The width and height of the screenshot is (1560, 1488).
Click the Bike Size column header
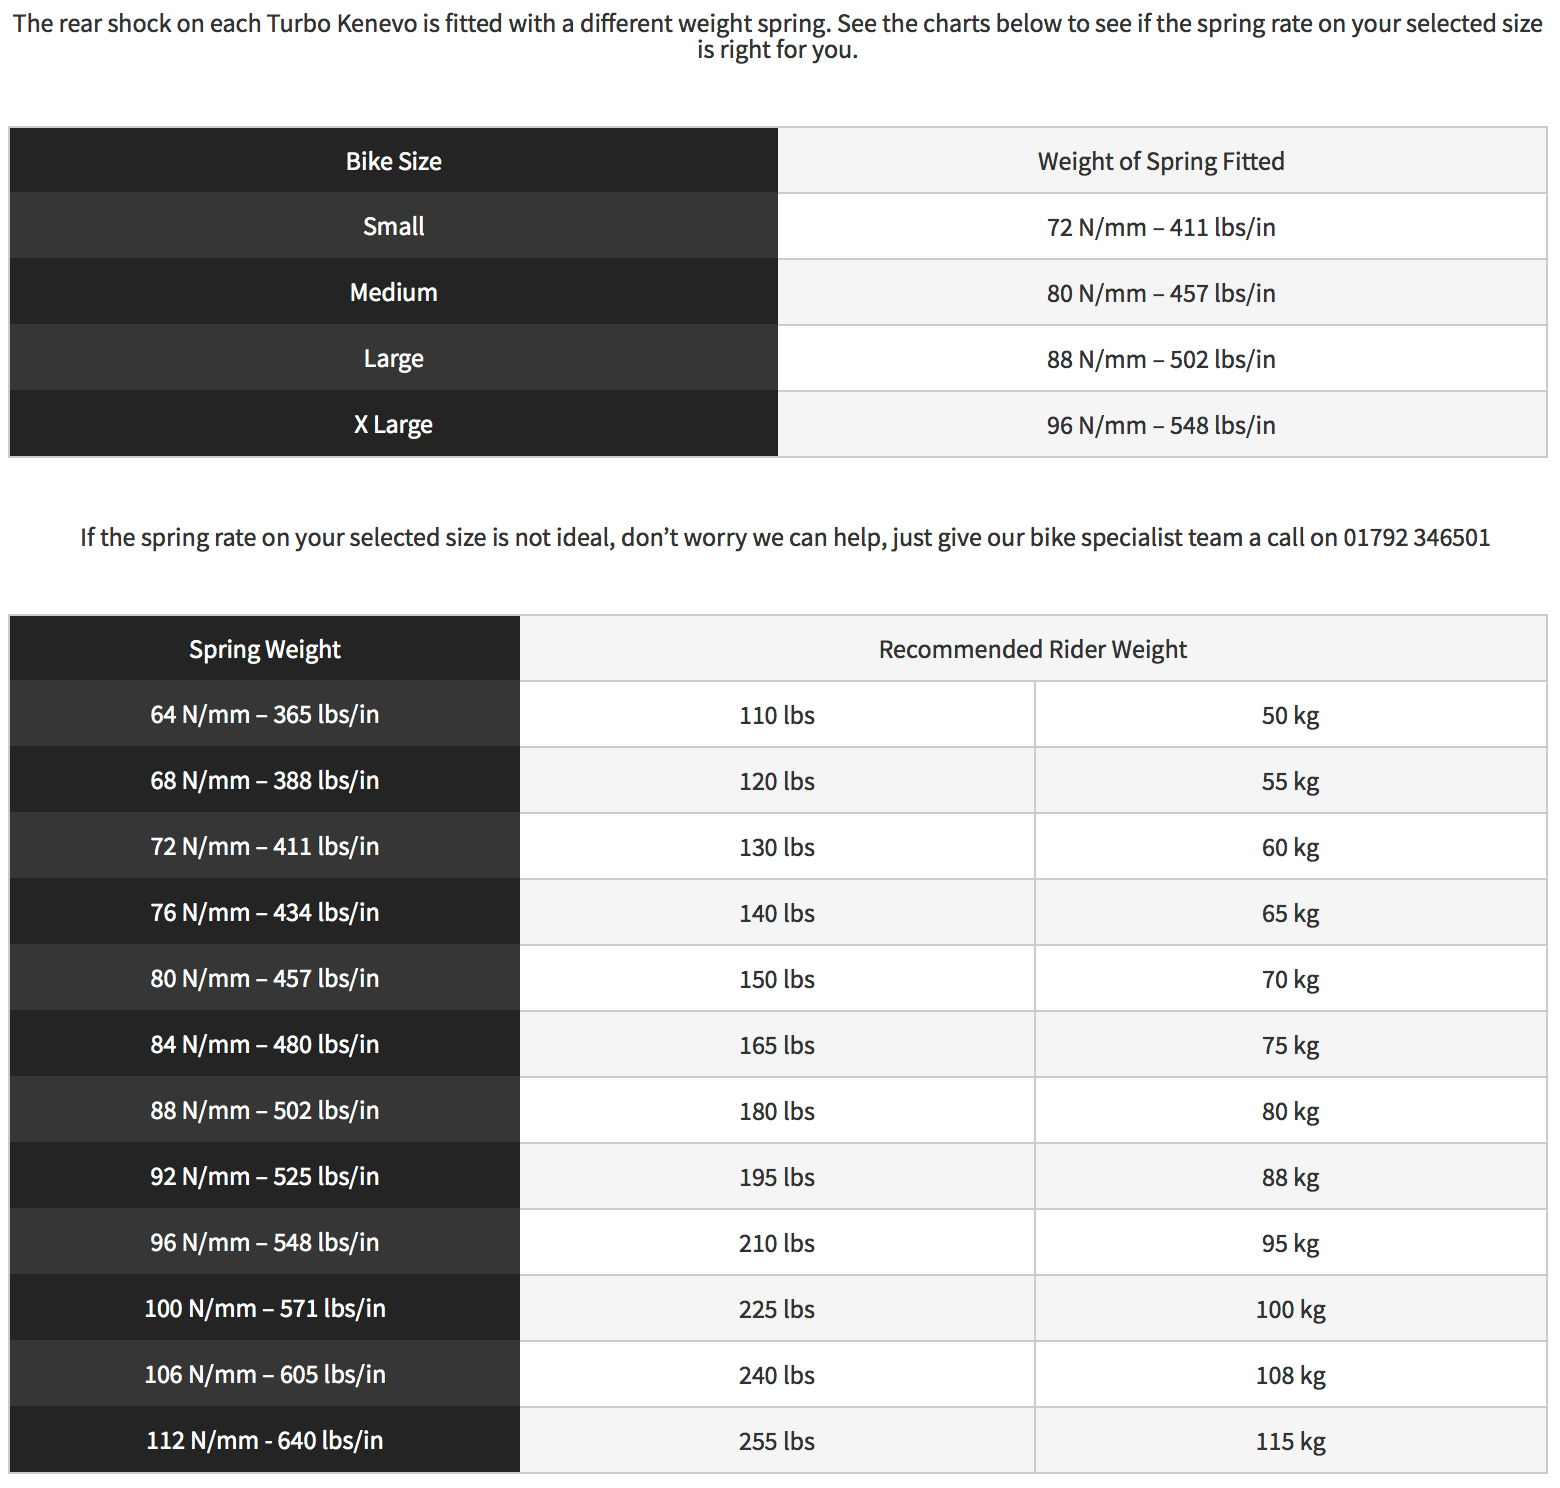[394, 161]
